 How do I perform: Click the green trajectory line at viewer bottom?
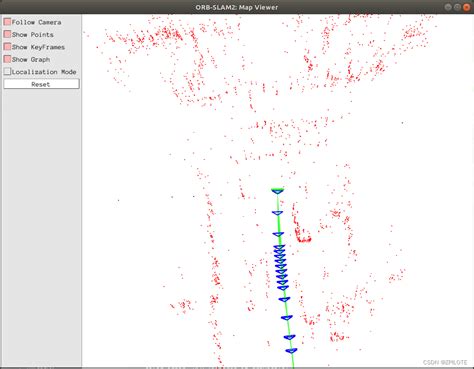tap(293, 362)
